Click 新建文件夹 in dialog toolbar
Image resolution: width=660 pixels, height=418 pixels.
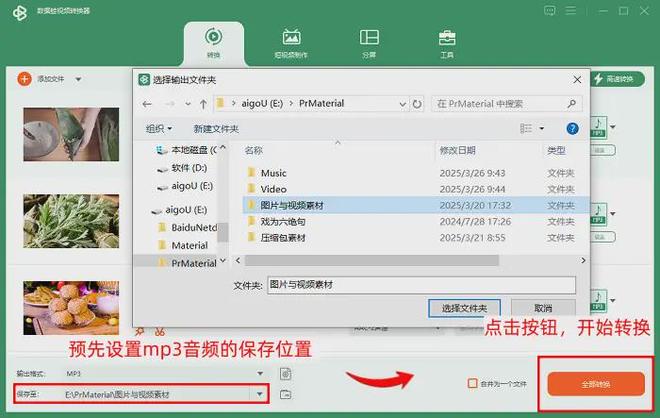(x=216, y=129)
